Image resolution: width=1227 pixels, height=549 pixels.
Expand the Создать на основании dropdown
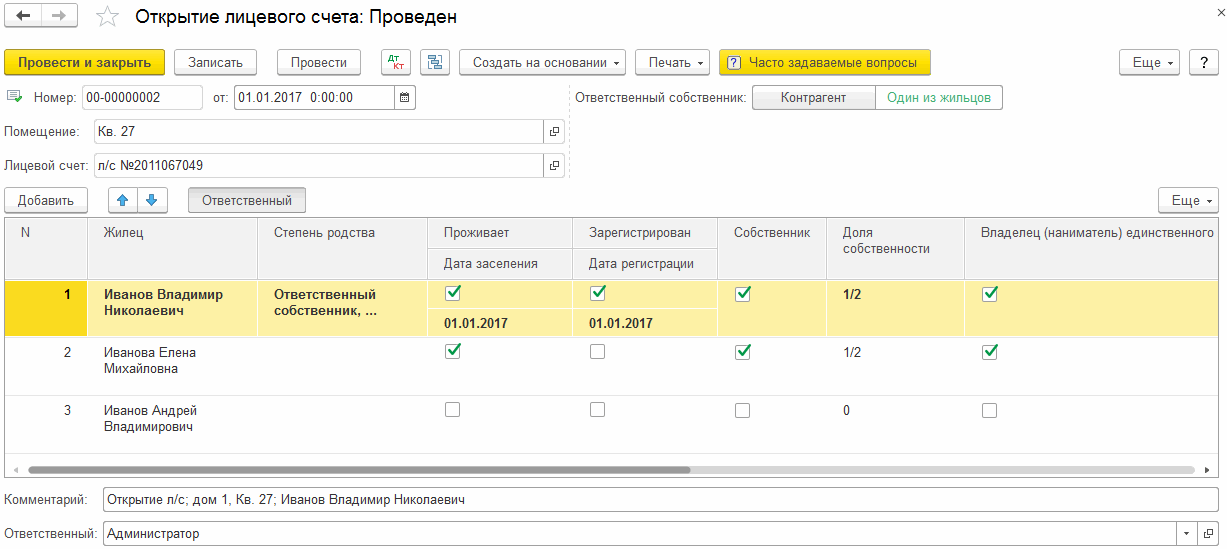[x=542, y=62]
